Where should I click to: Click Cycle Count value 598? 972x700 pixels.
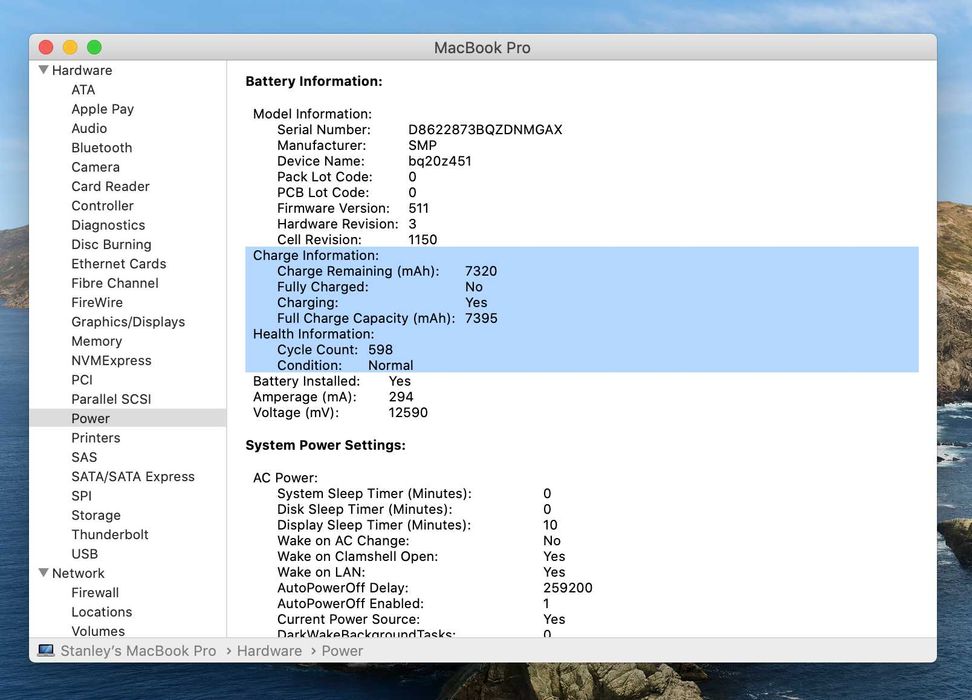380,350
